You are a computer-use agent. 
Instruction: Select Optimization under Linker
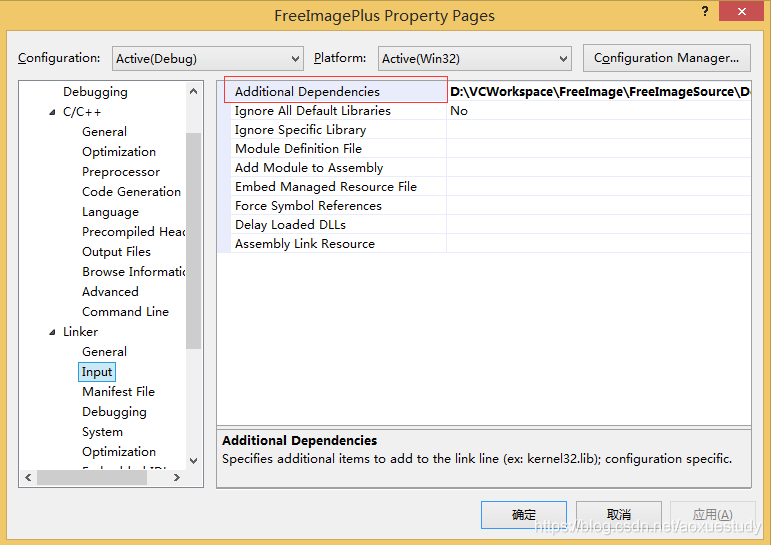tap(119, 452)
